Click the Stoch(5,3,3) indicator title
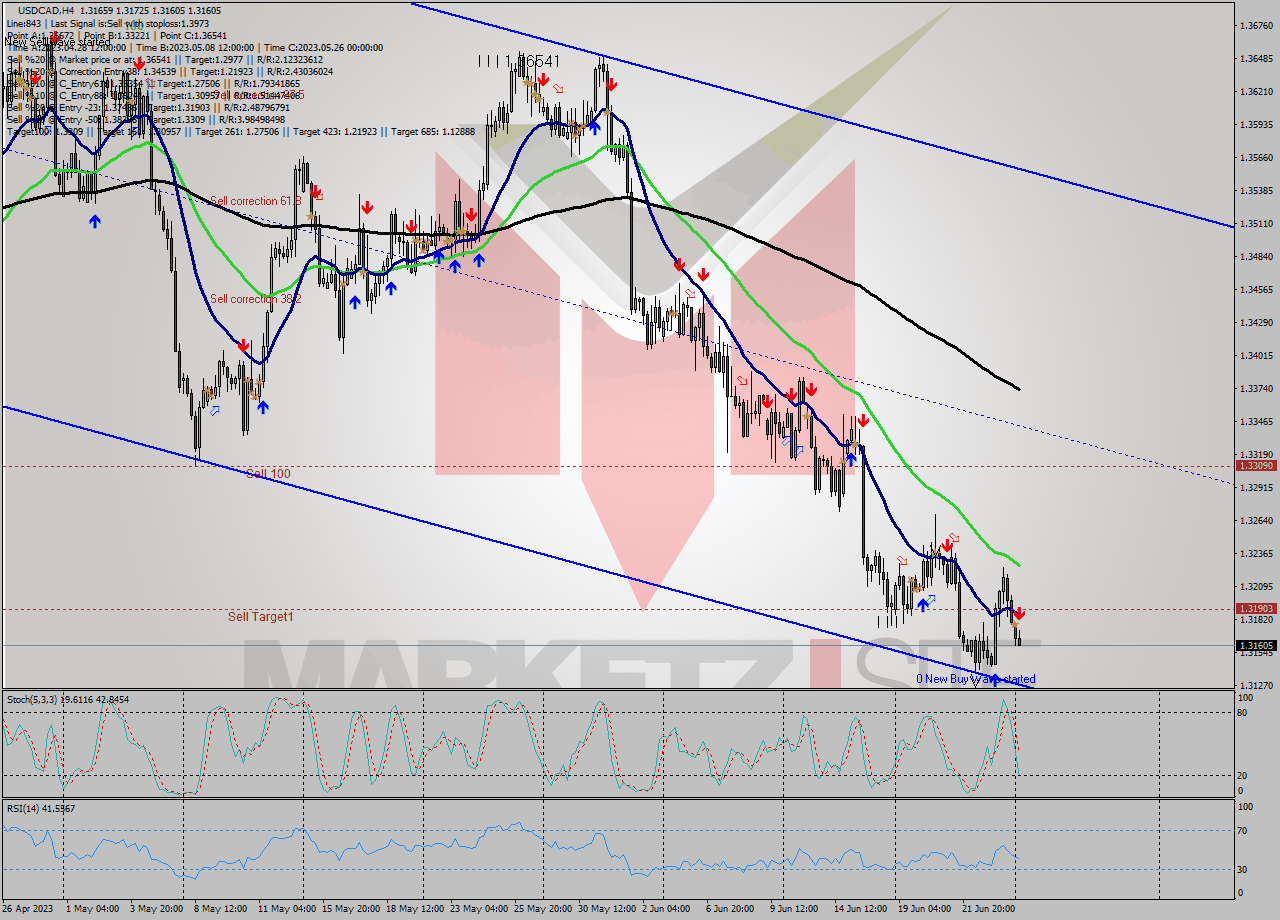The height and width of the screenshot is (920, 1280). tap(67, 699)
